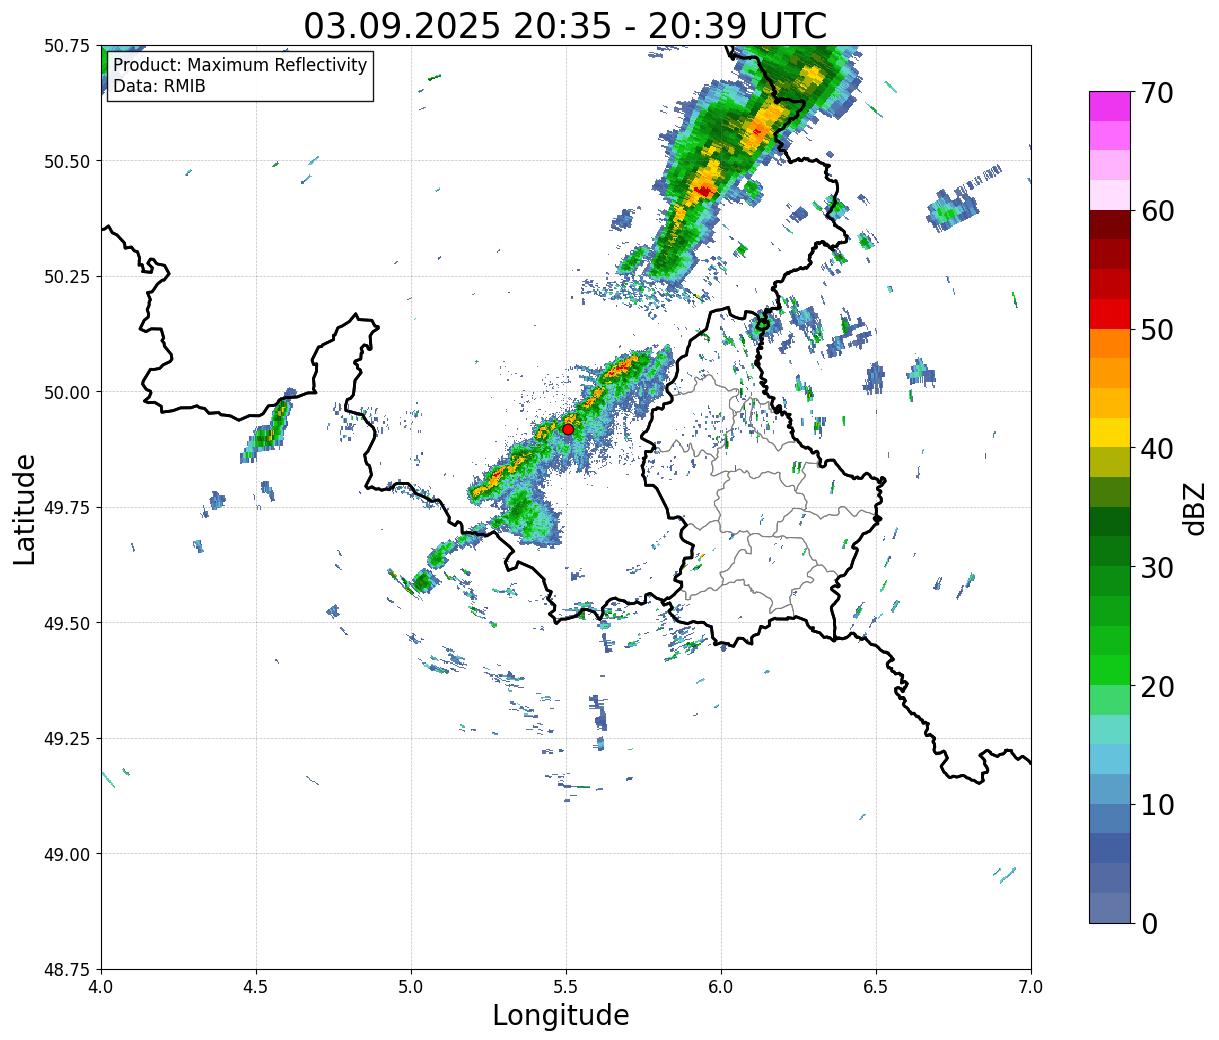
Task: Click the colorbar tick label 60
Action: (x=1156, y=211)
